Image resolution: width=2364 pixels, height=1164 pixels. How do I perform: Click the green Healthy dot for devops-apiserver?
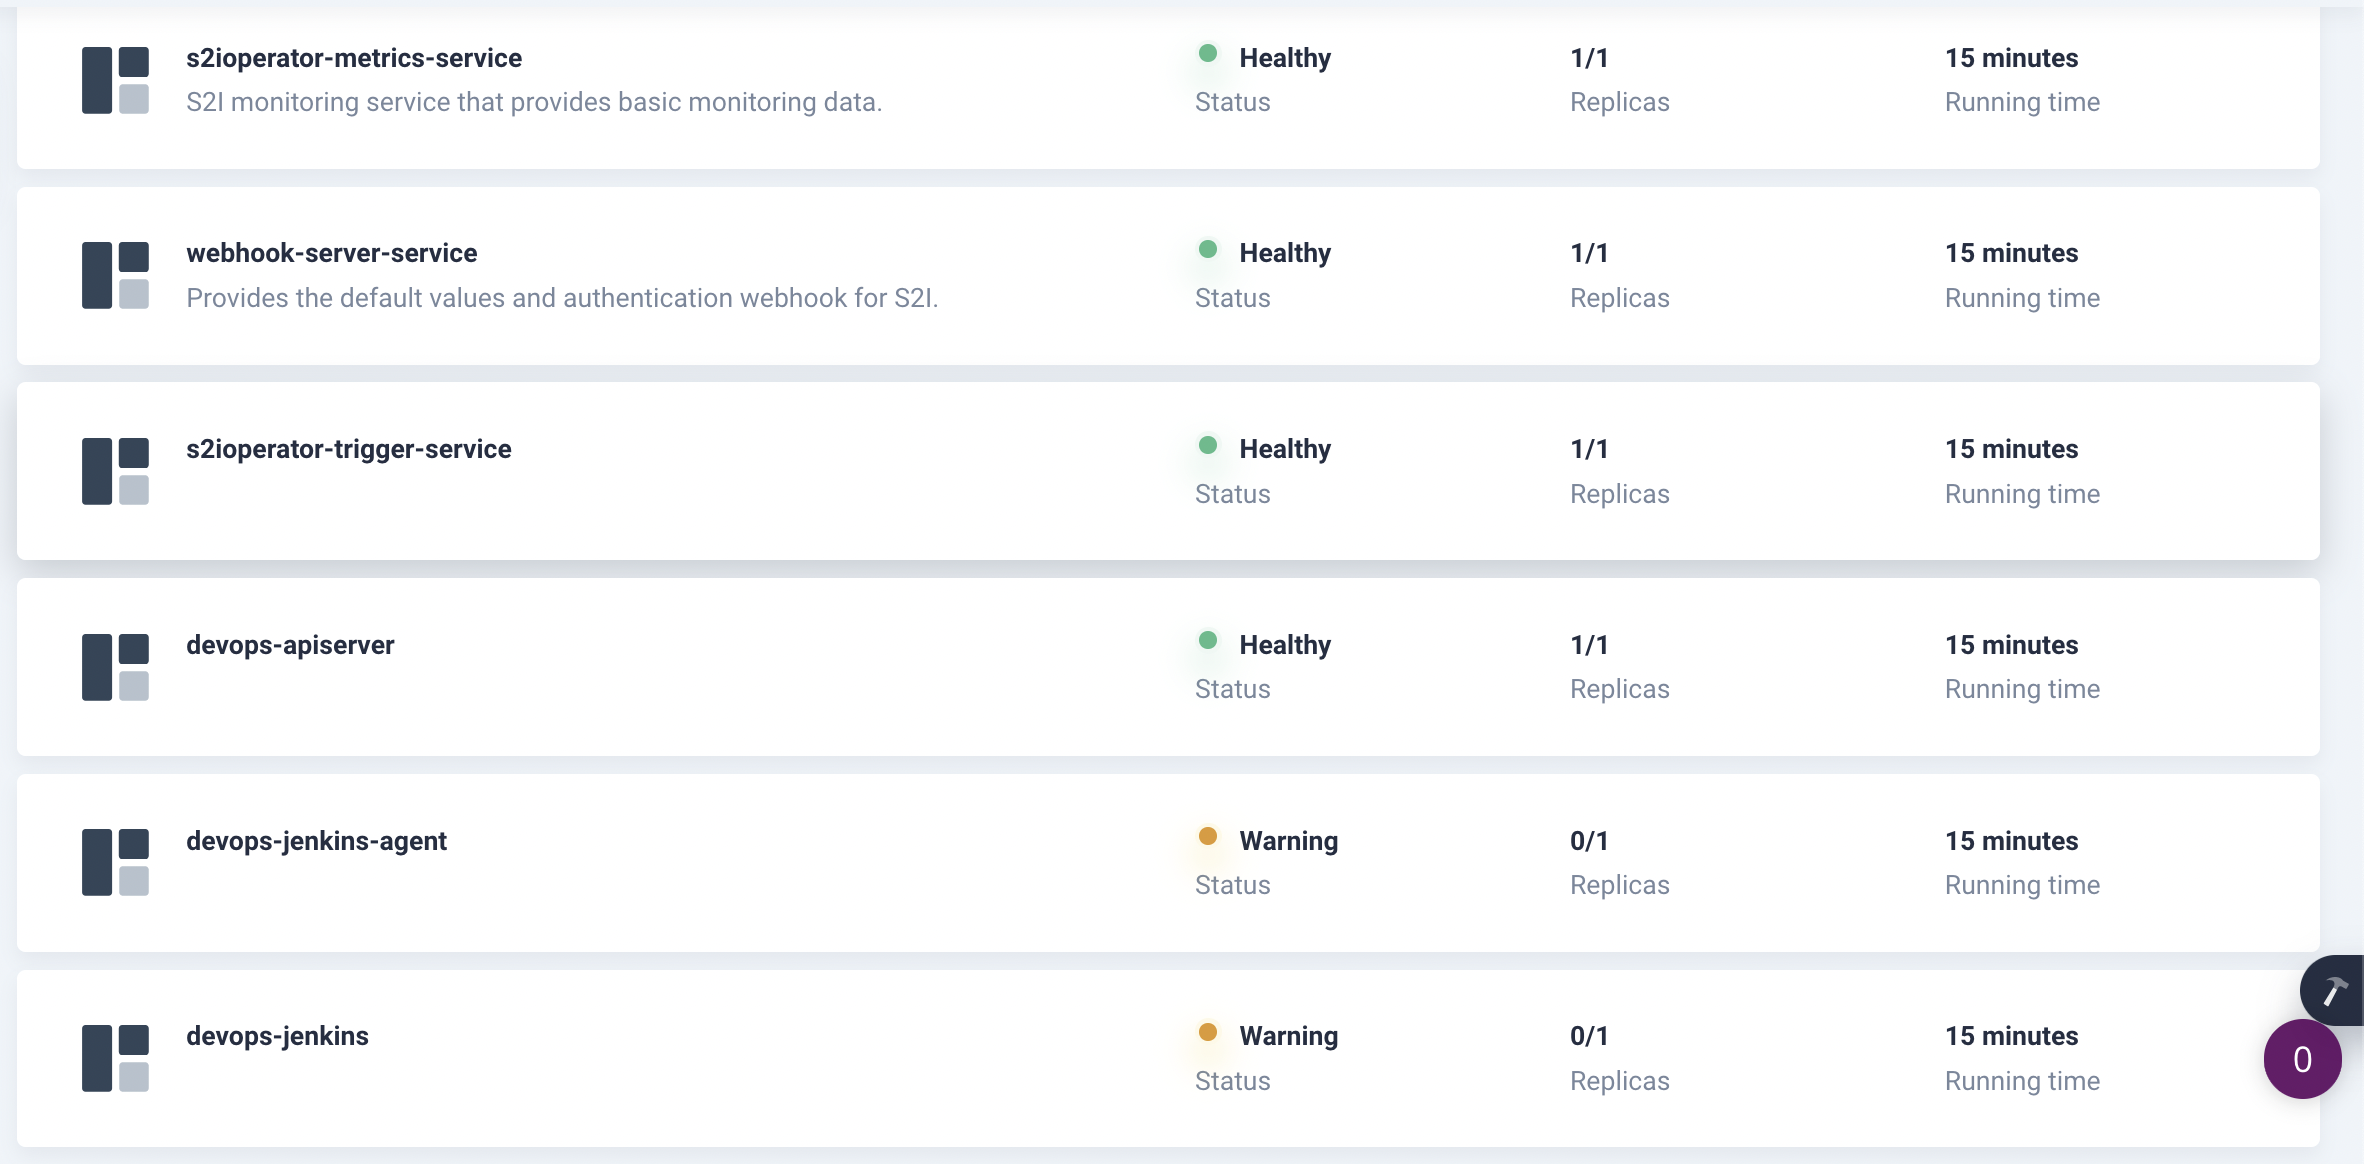pyautogui.click(x=1210, y=640)
